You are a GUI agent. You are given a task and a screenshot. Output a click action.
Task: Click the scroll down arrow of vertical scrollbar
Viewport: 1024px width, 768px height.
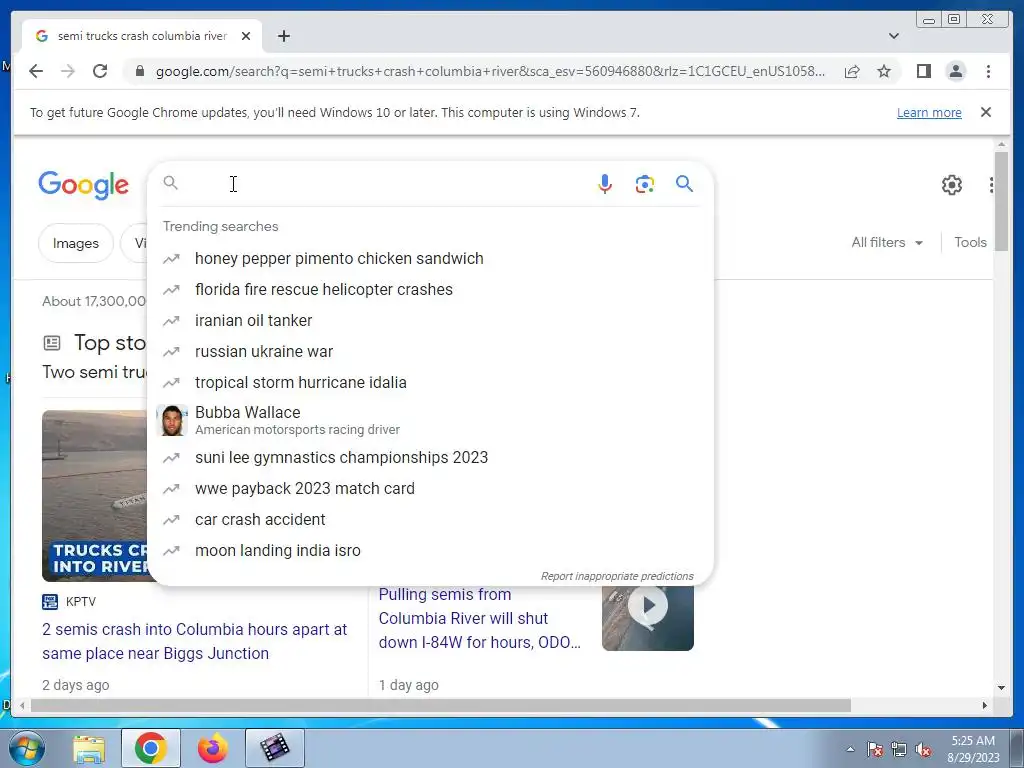pos(1001,688)
